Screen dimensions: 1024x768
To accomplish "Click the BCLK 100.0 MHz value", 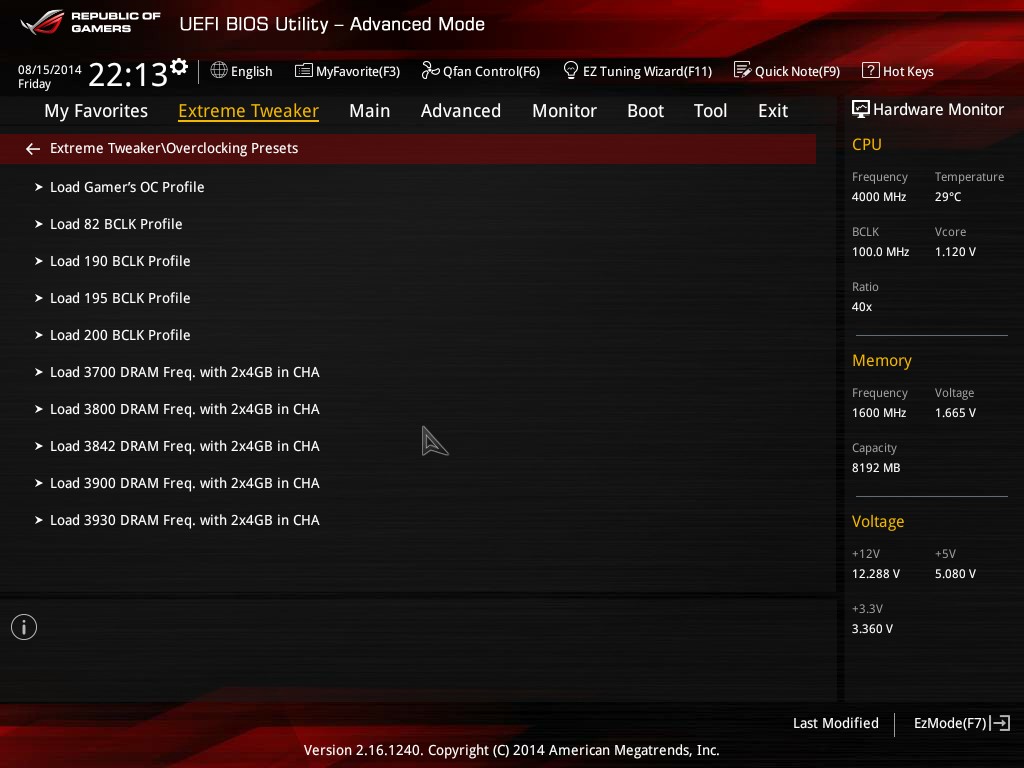I will pyautogui.click(x=880, y=251).
